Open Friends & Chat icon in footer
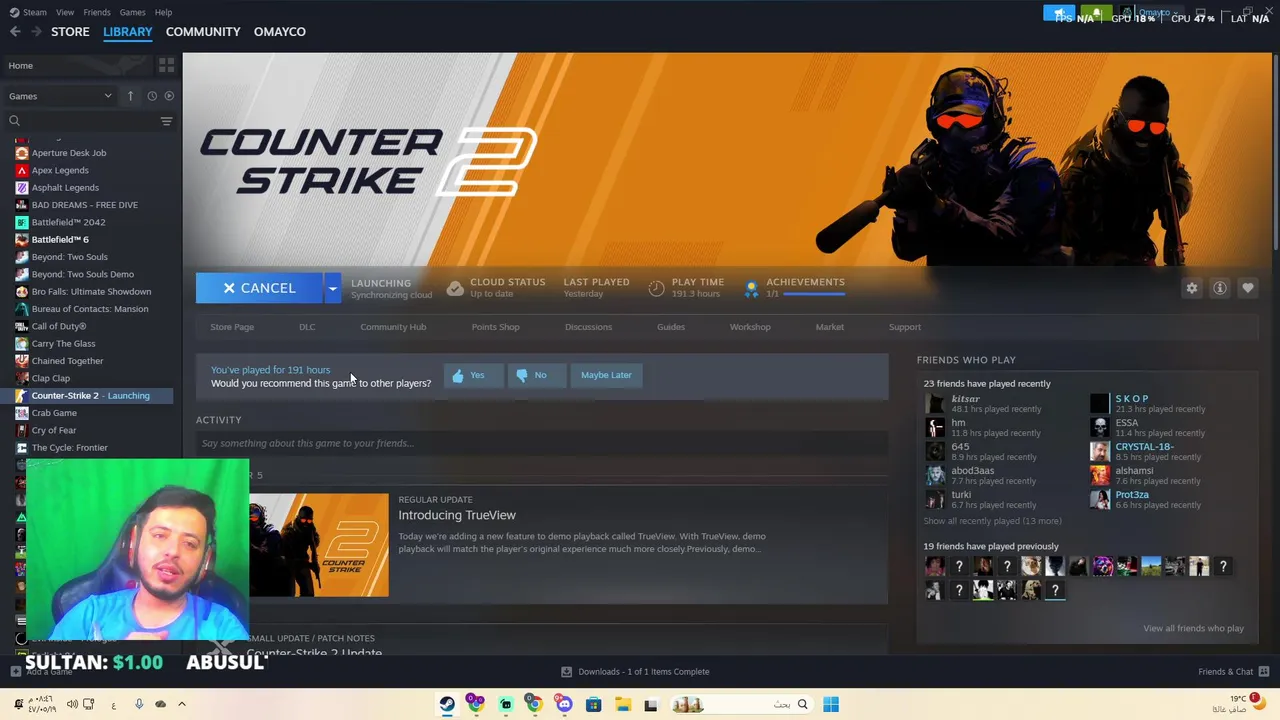The height and width of the screenshot is (720, 1280). click(1264, 672)
